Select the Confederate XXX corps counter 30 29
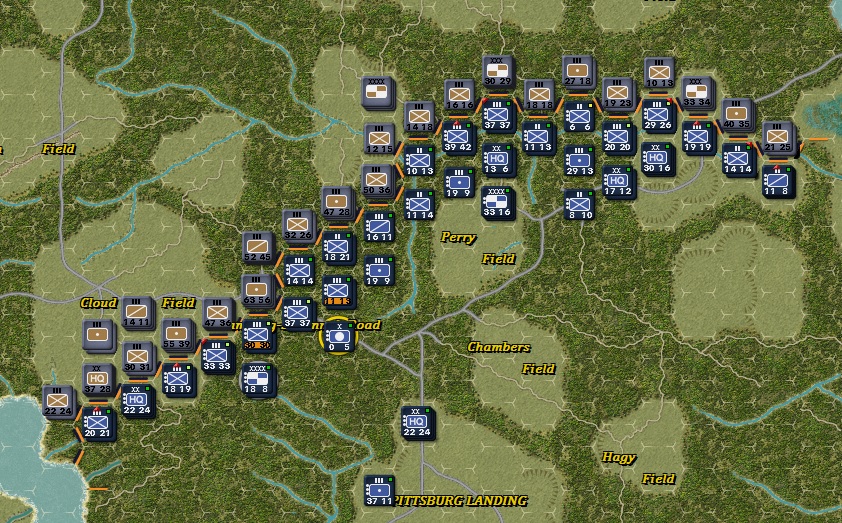 (497, 71)
